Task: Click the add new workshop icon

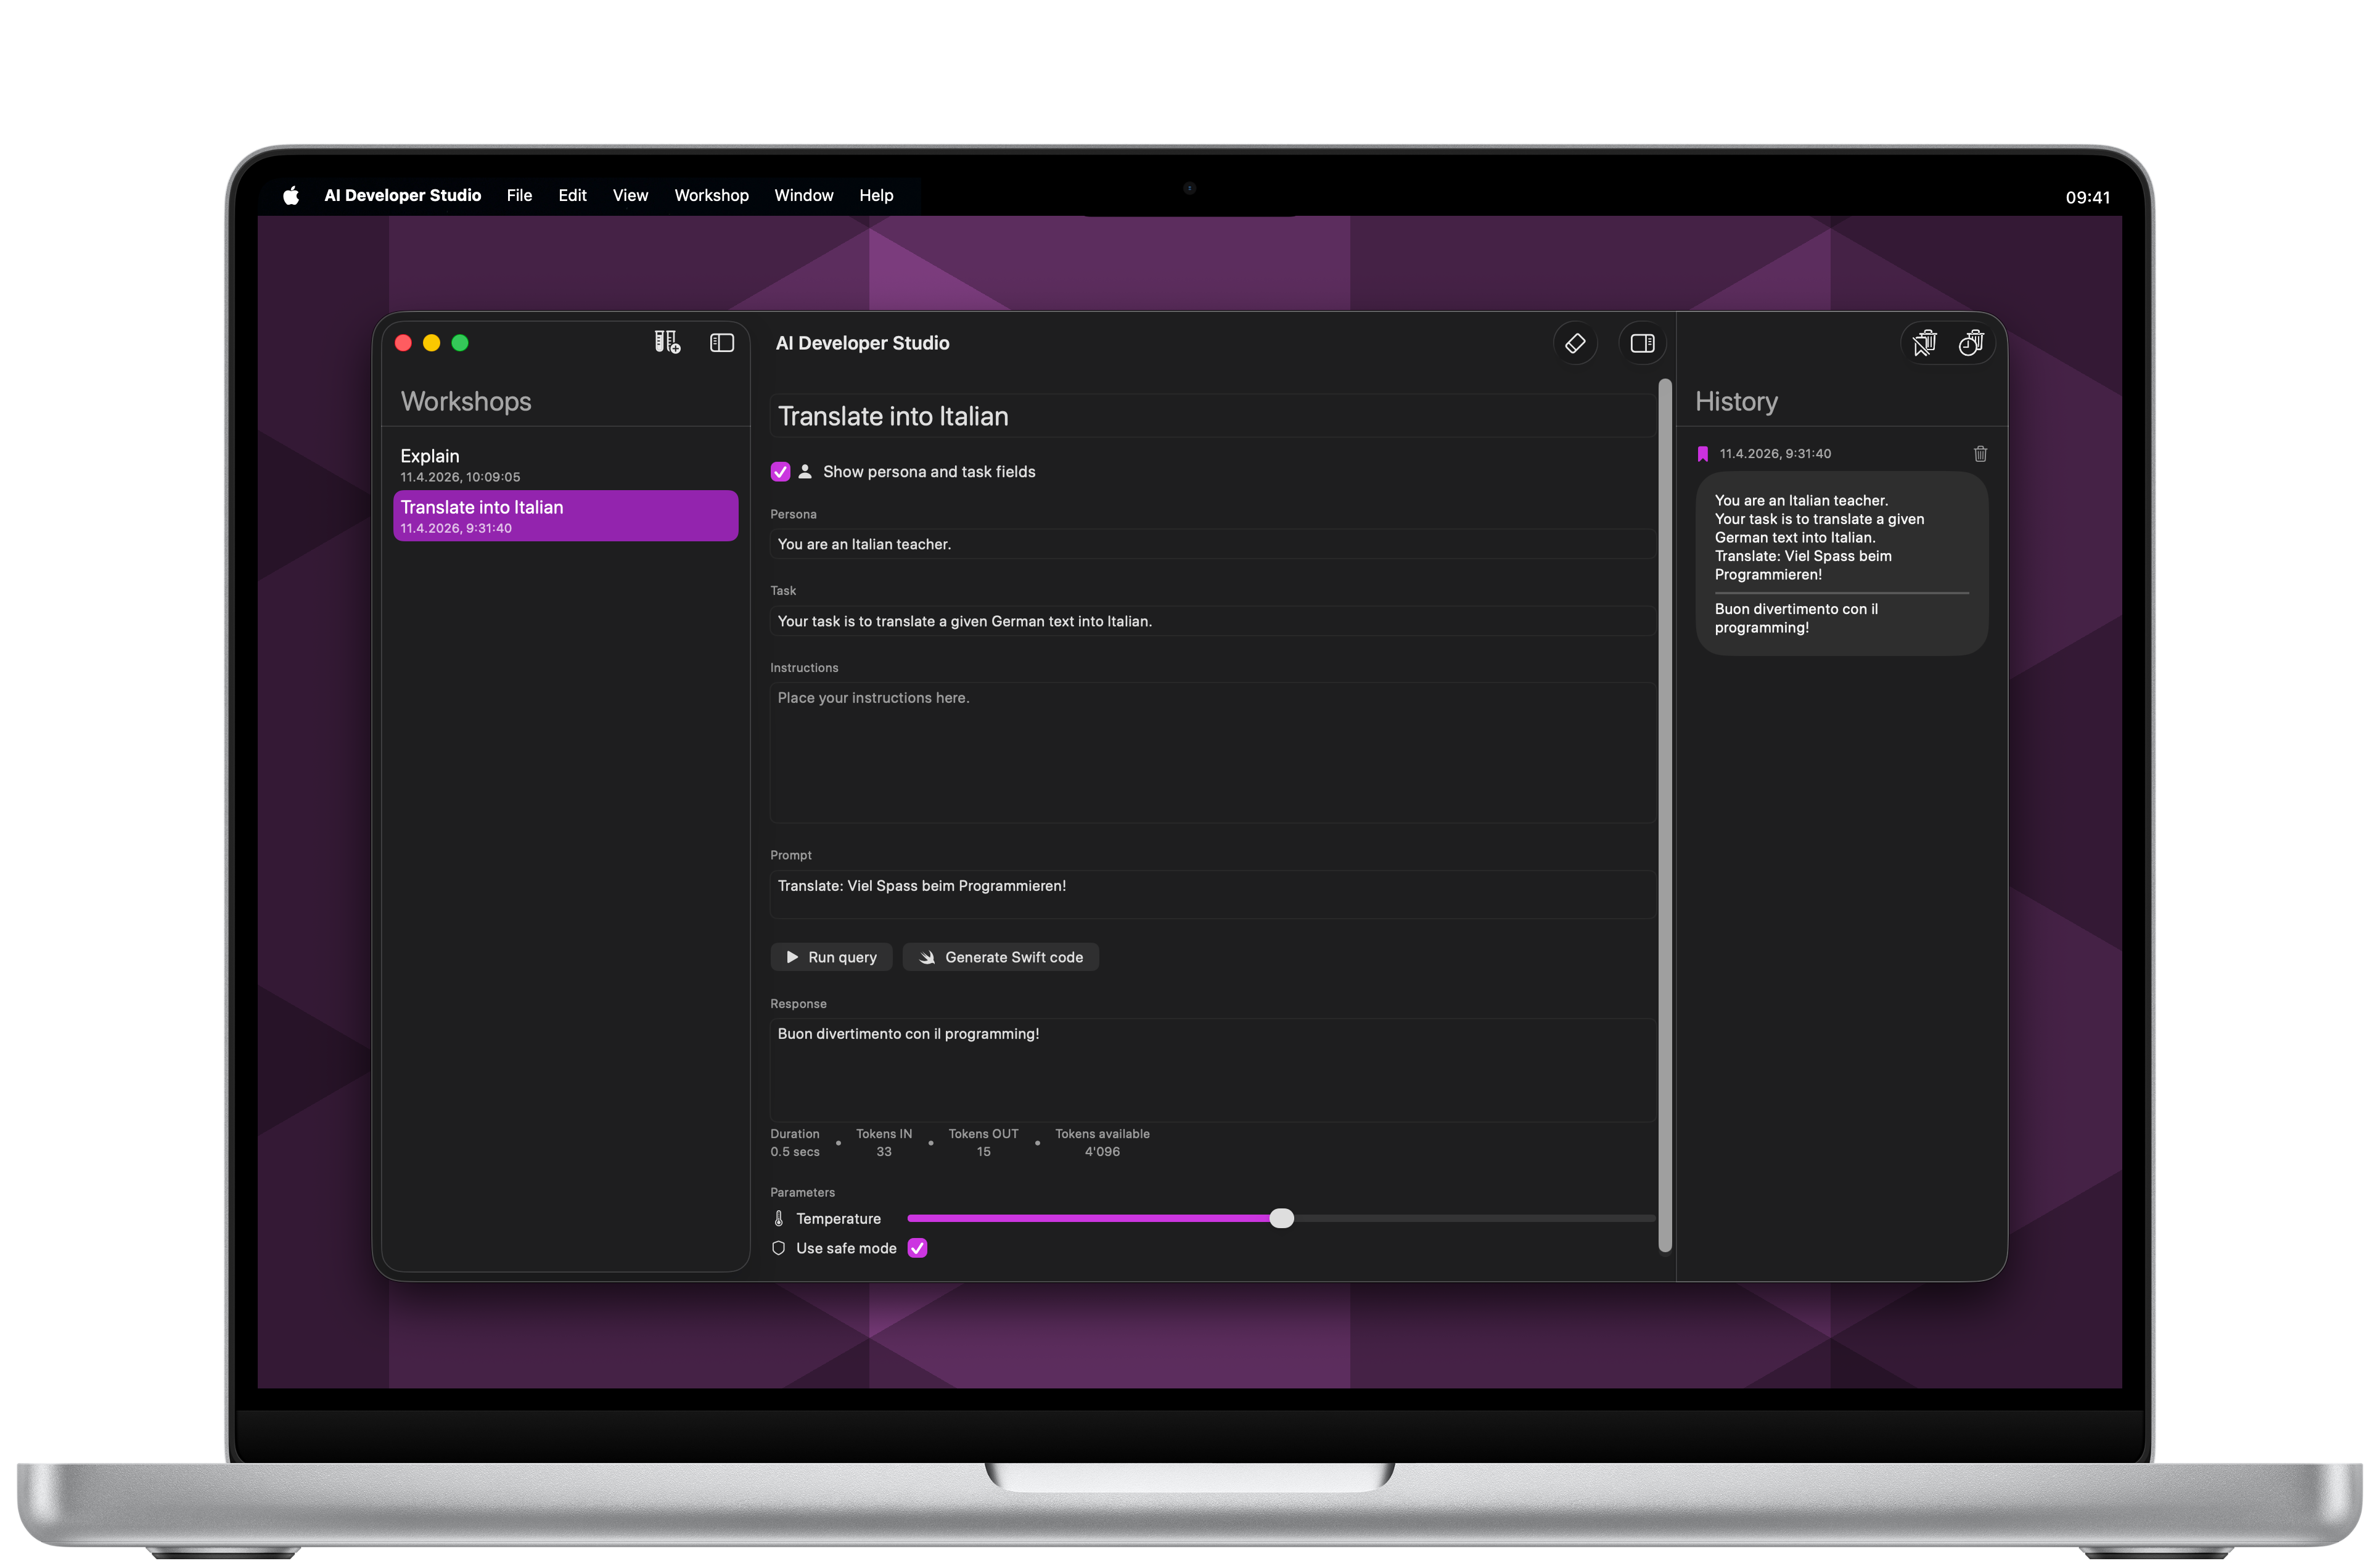Action: tap(667, 343)
